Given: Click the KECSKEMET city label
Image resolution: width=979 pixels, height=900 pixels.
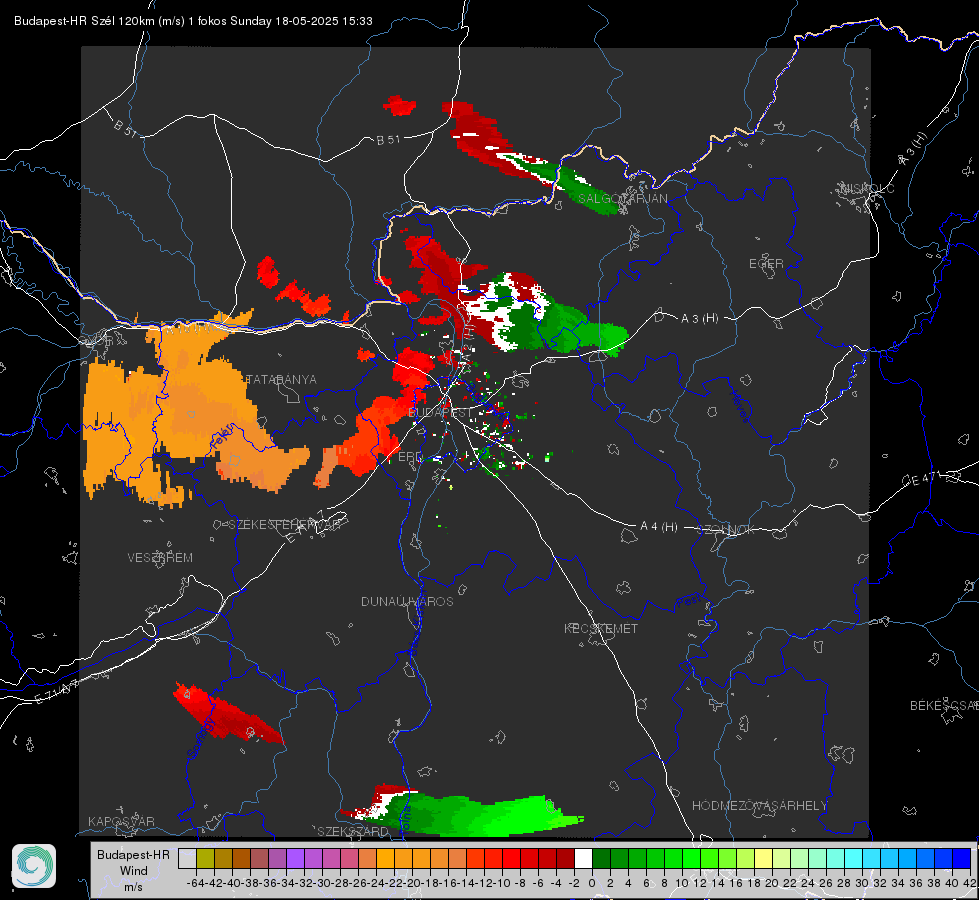Looking at the screenshot, I should point(601,628).
